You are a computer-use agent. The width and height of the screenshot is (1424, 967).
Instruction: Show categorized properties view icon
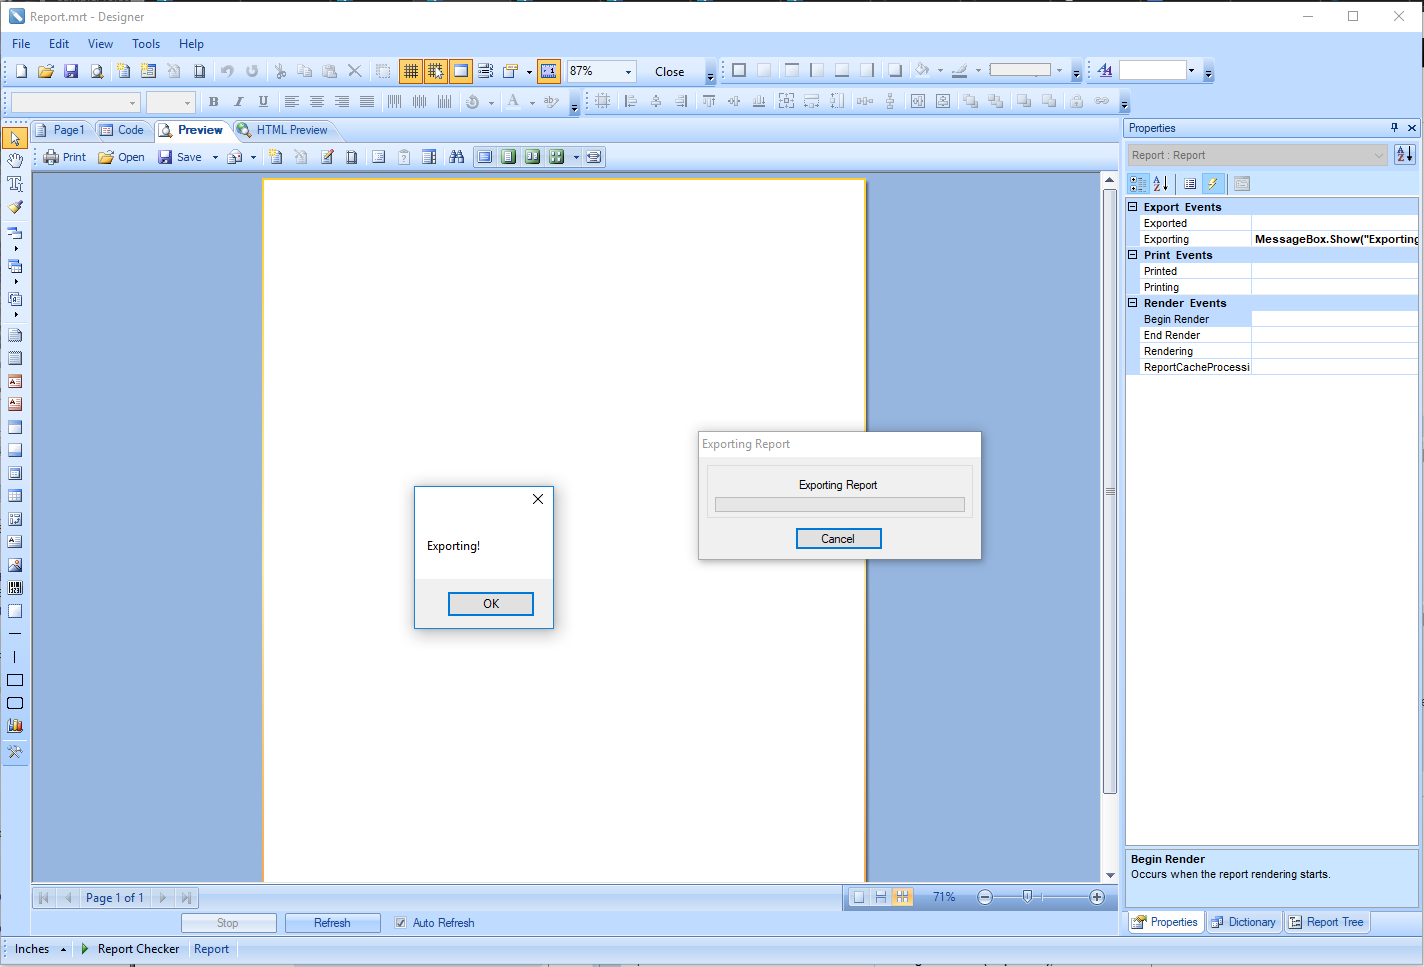(x=1138, y=184)
